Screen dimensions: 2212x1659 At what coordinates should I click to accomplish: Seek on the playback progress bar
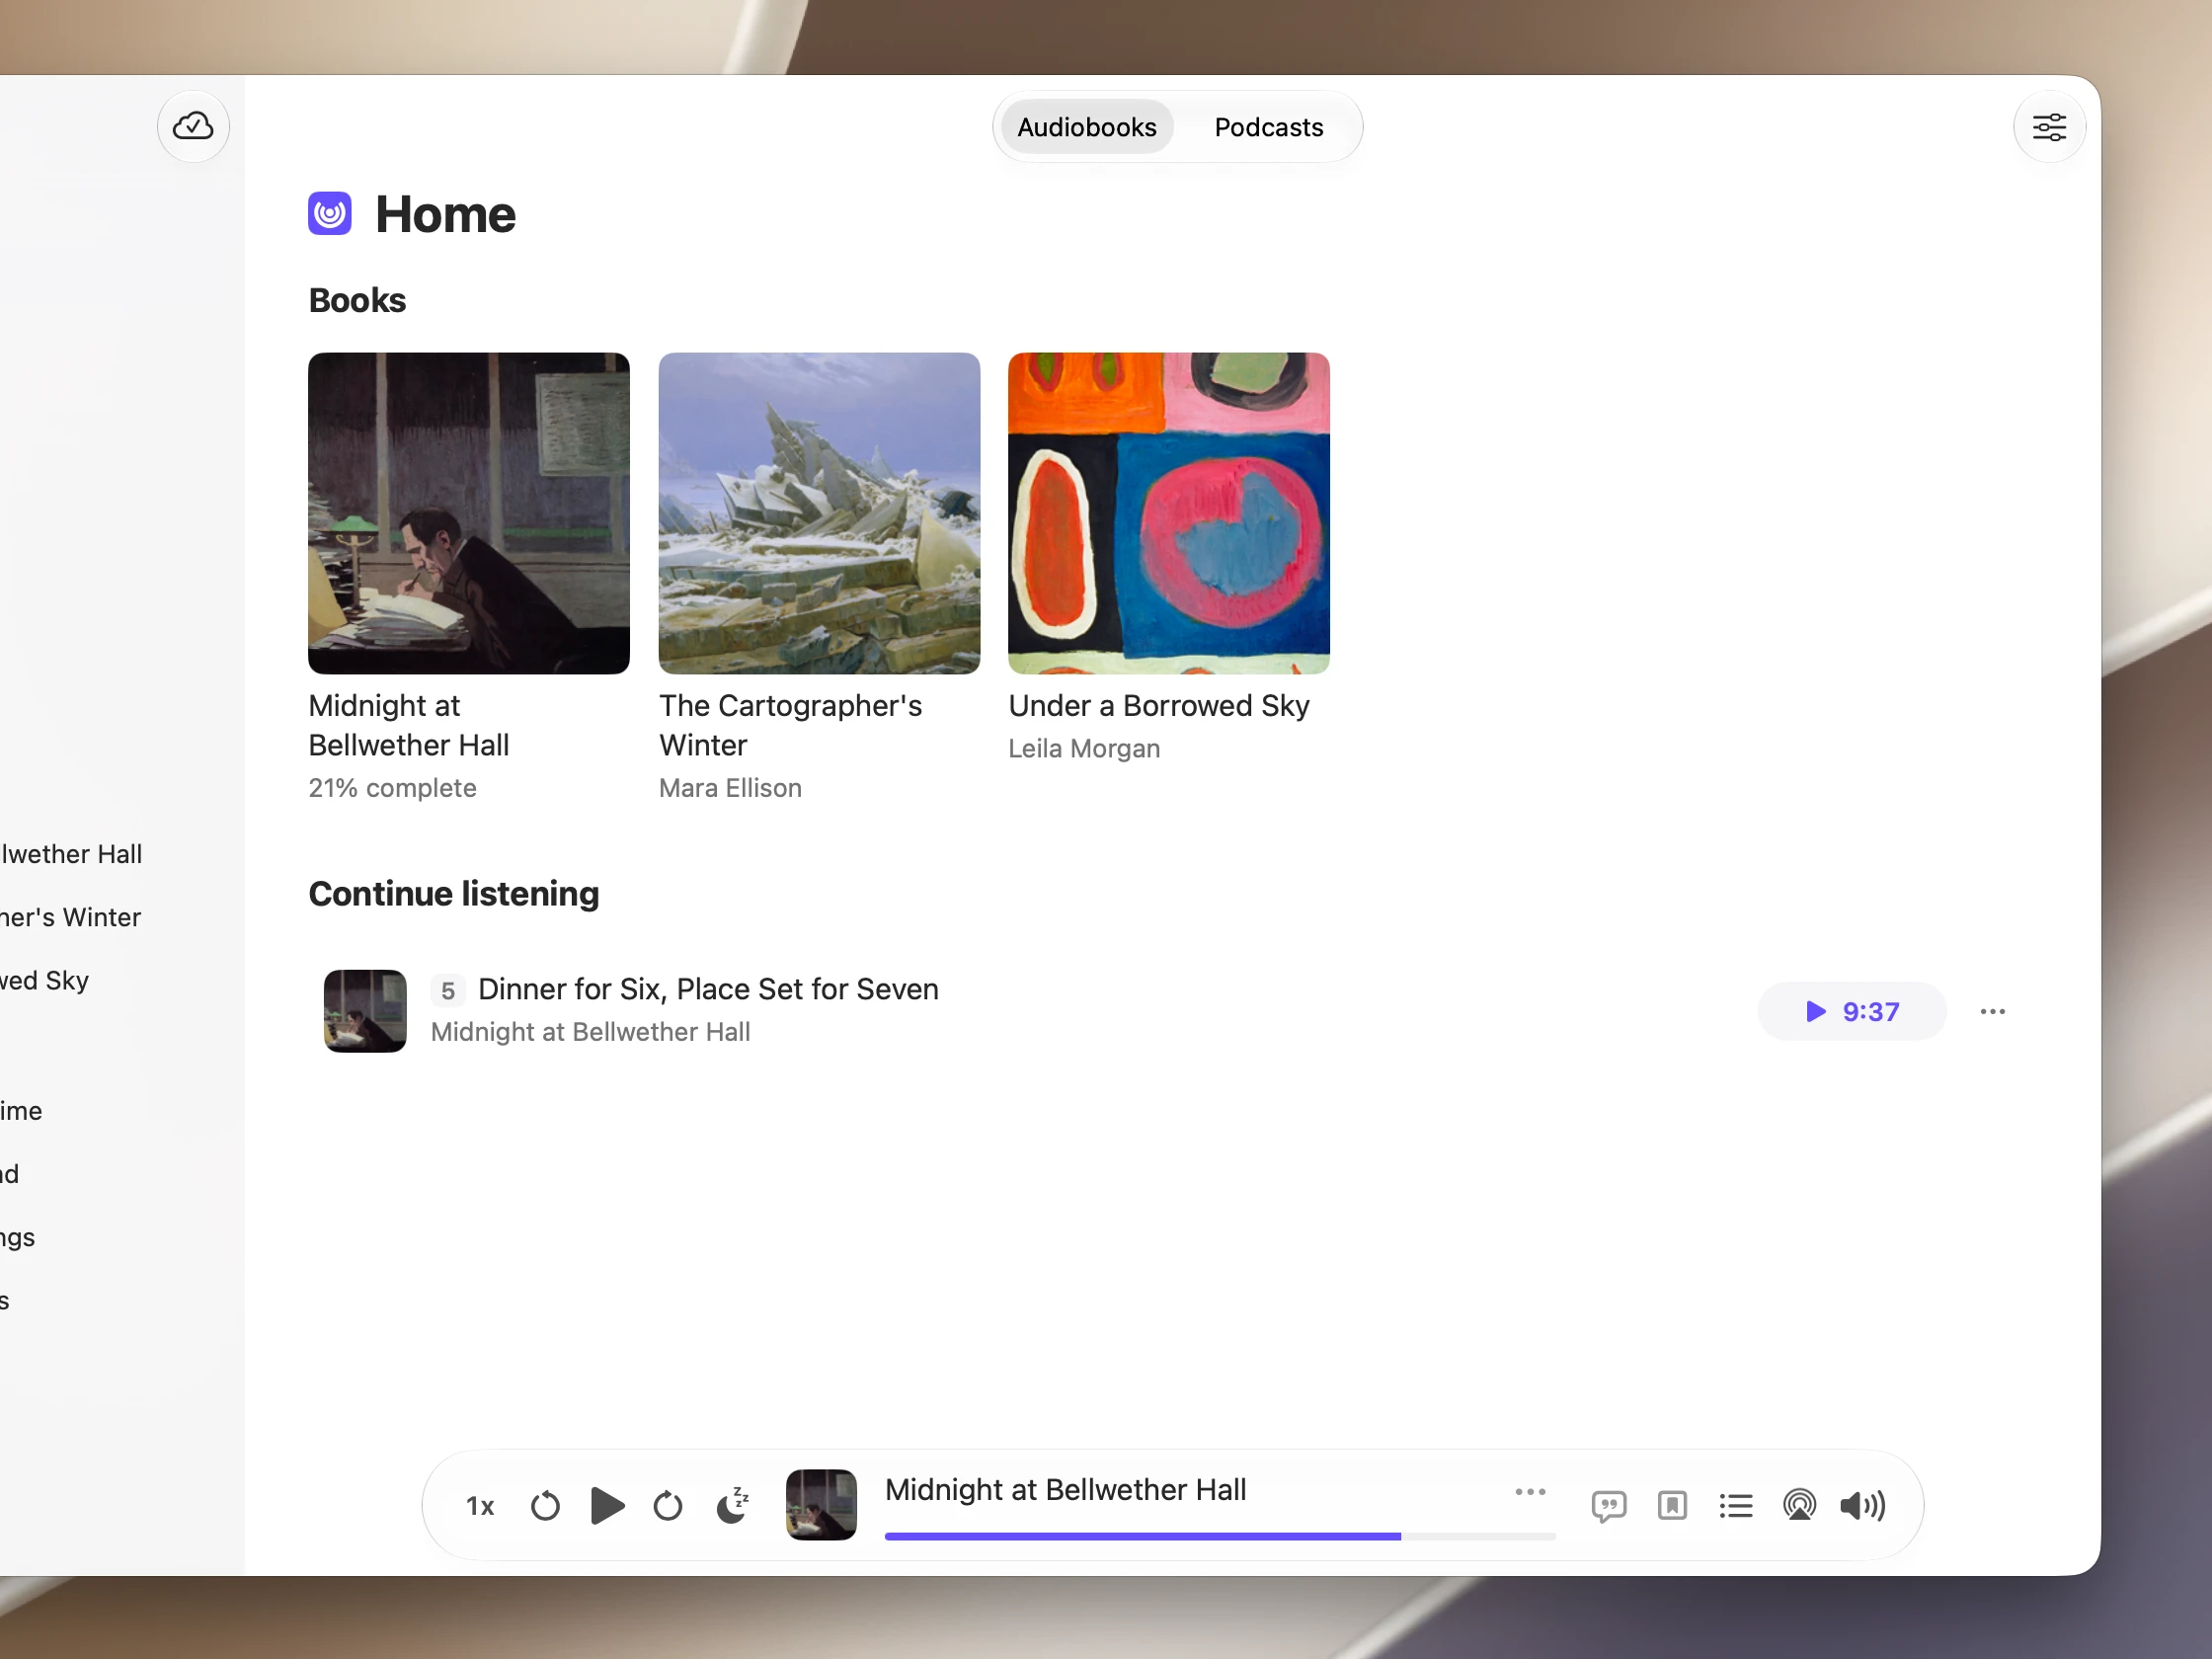tap(1220, 1536)
